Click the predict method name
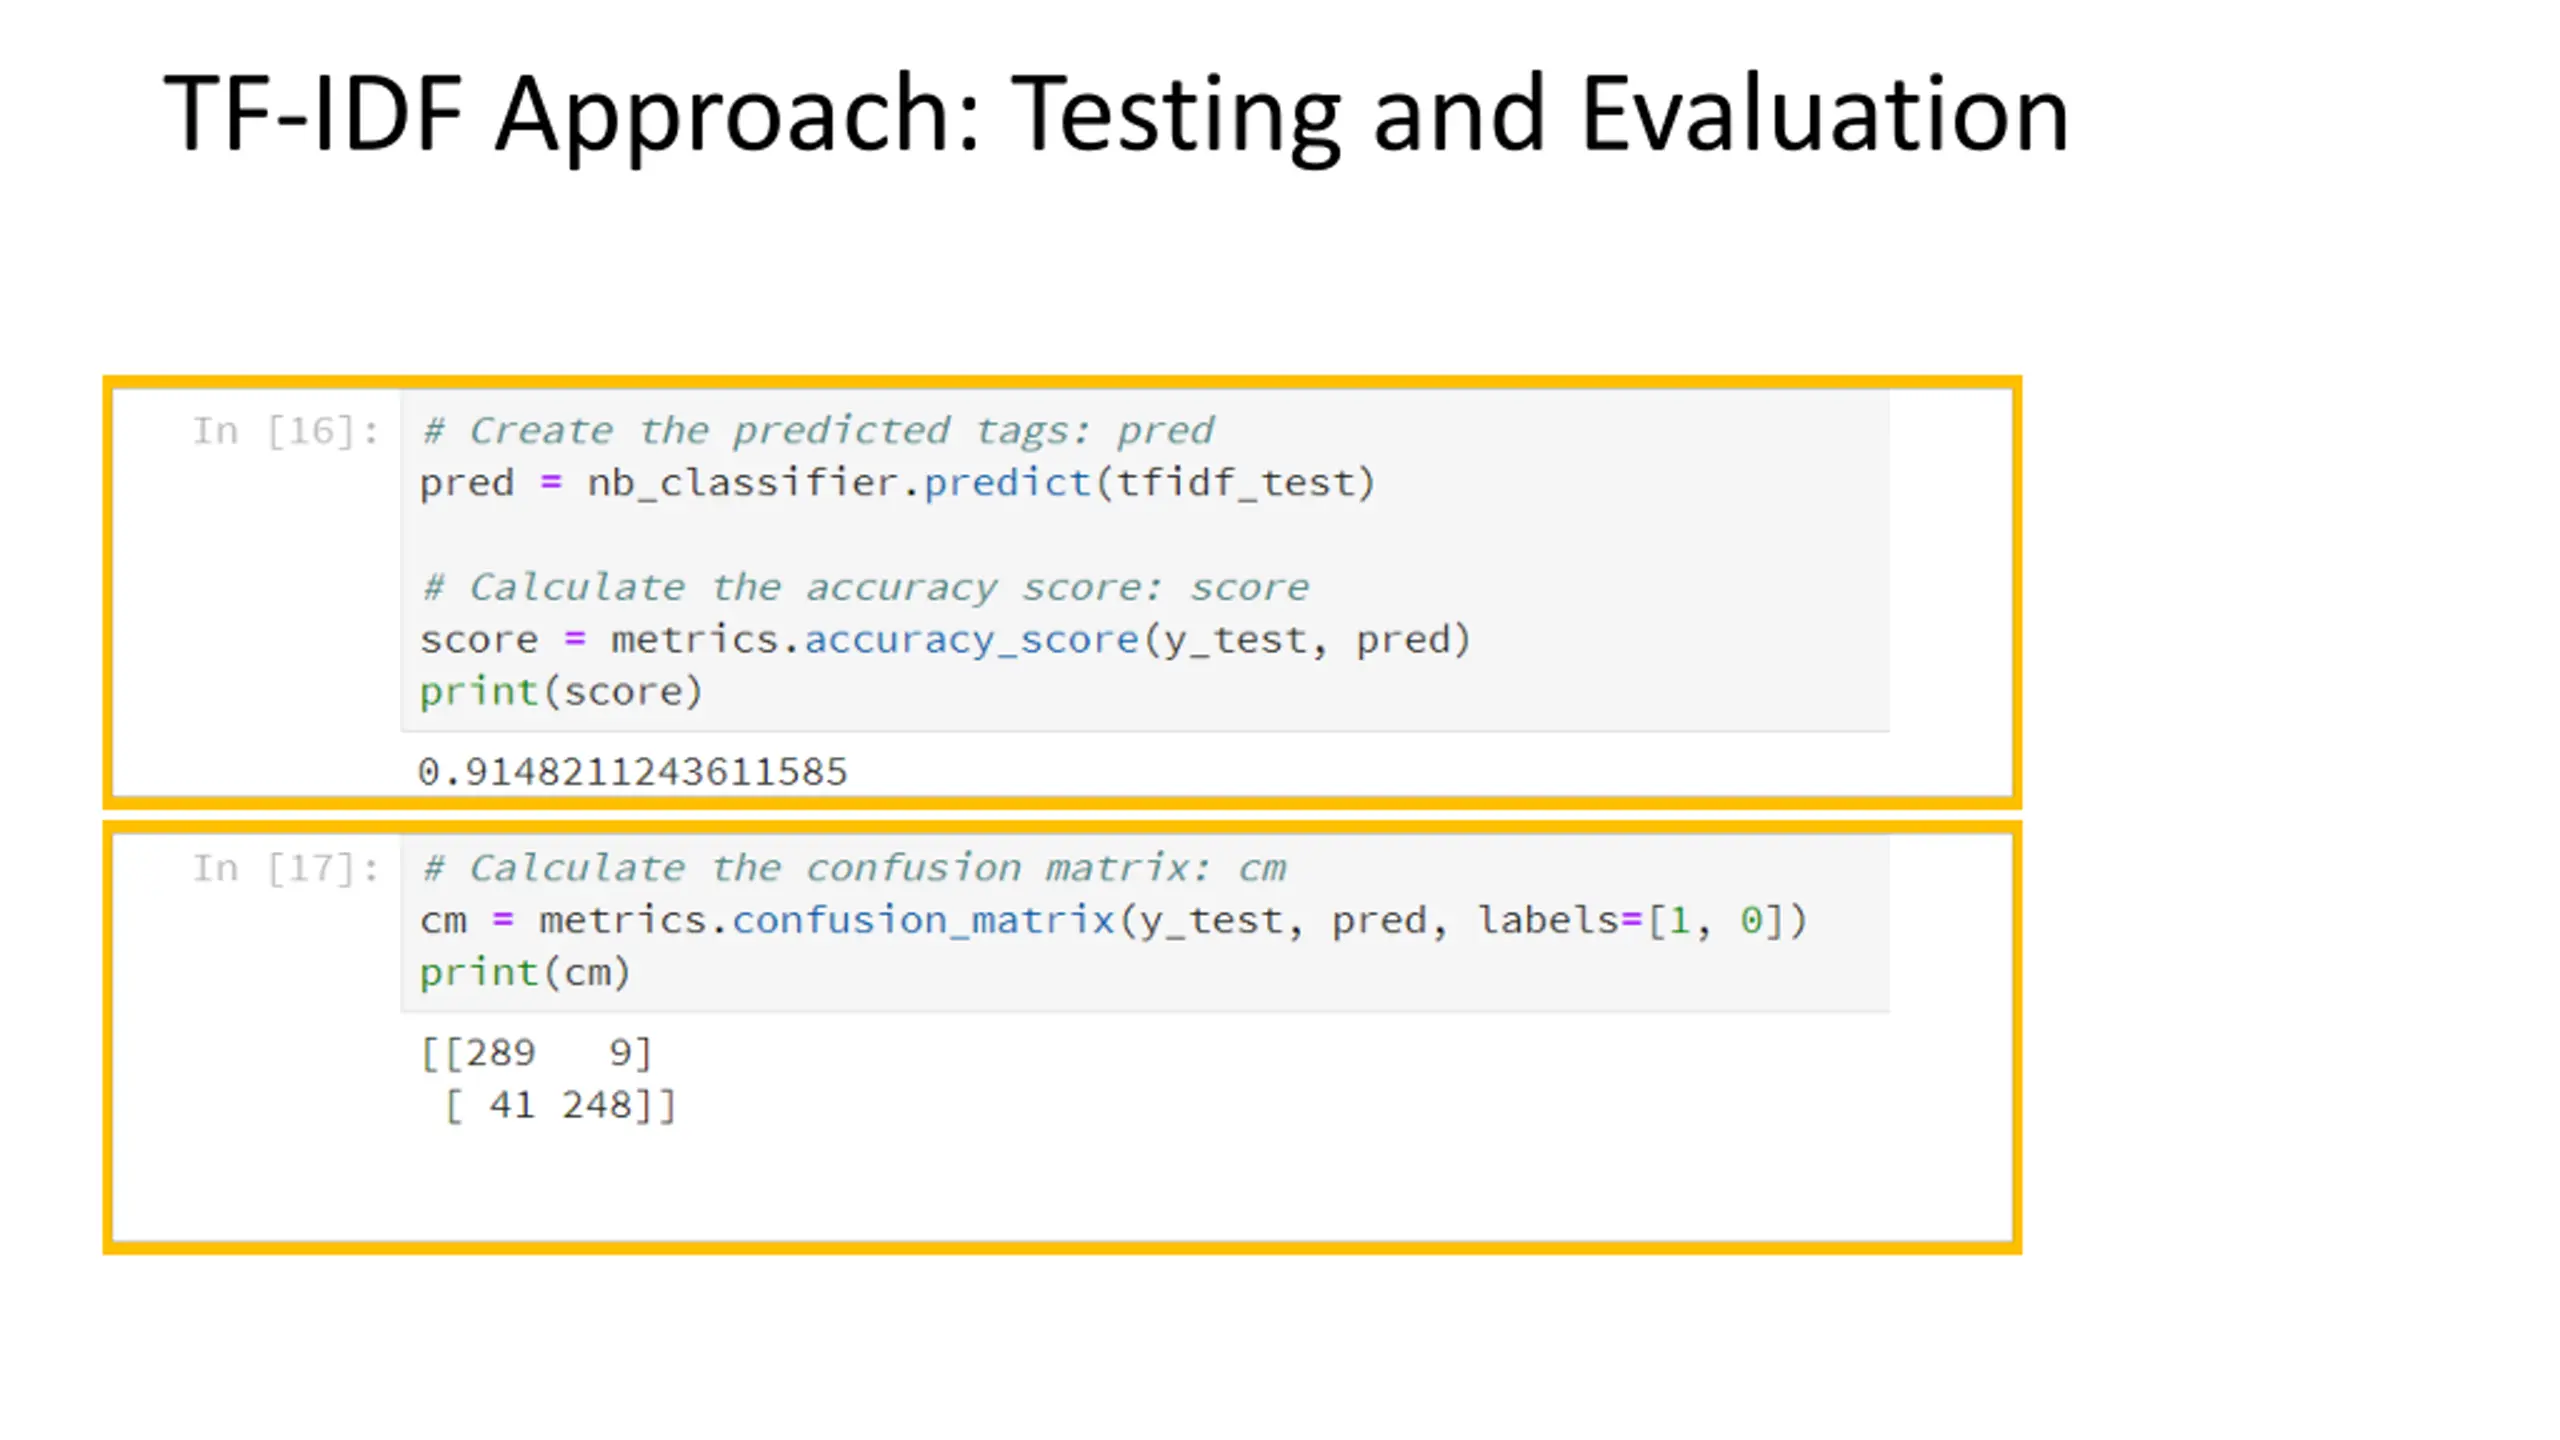Image resolution: width=2560 pixels, height=1440 pixels. pos(1007,483)
